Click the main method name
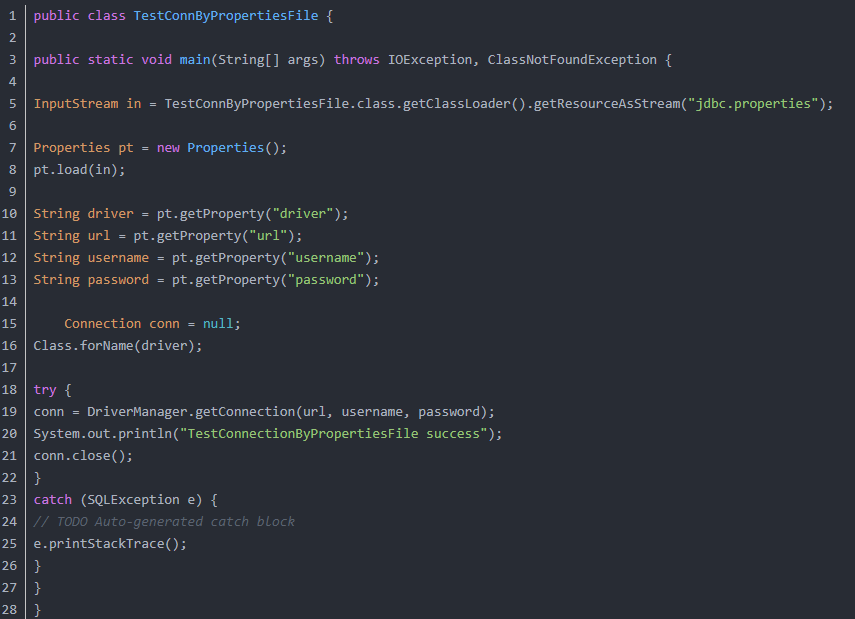This screenshot has height=619, width=855. click(195, 59)
